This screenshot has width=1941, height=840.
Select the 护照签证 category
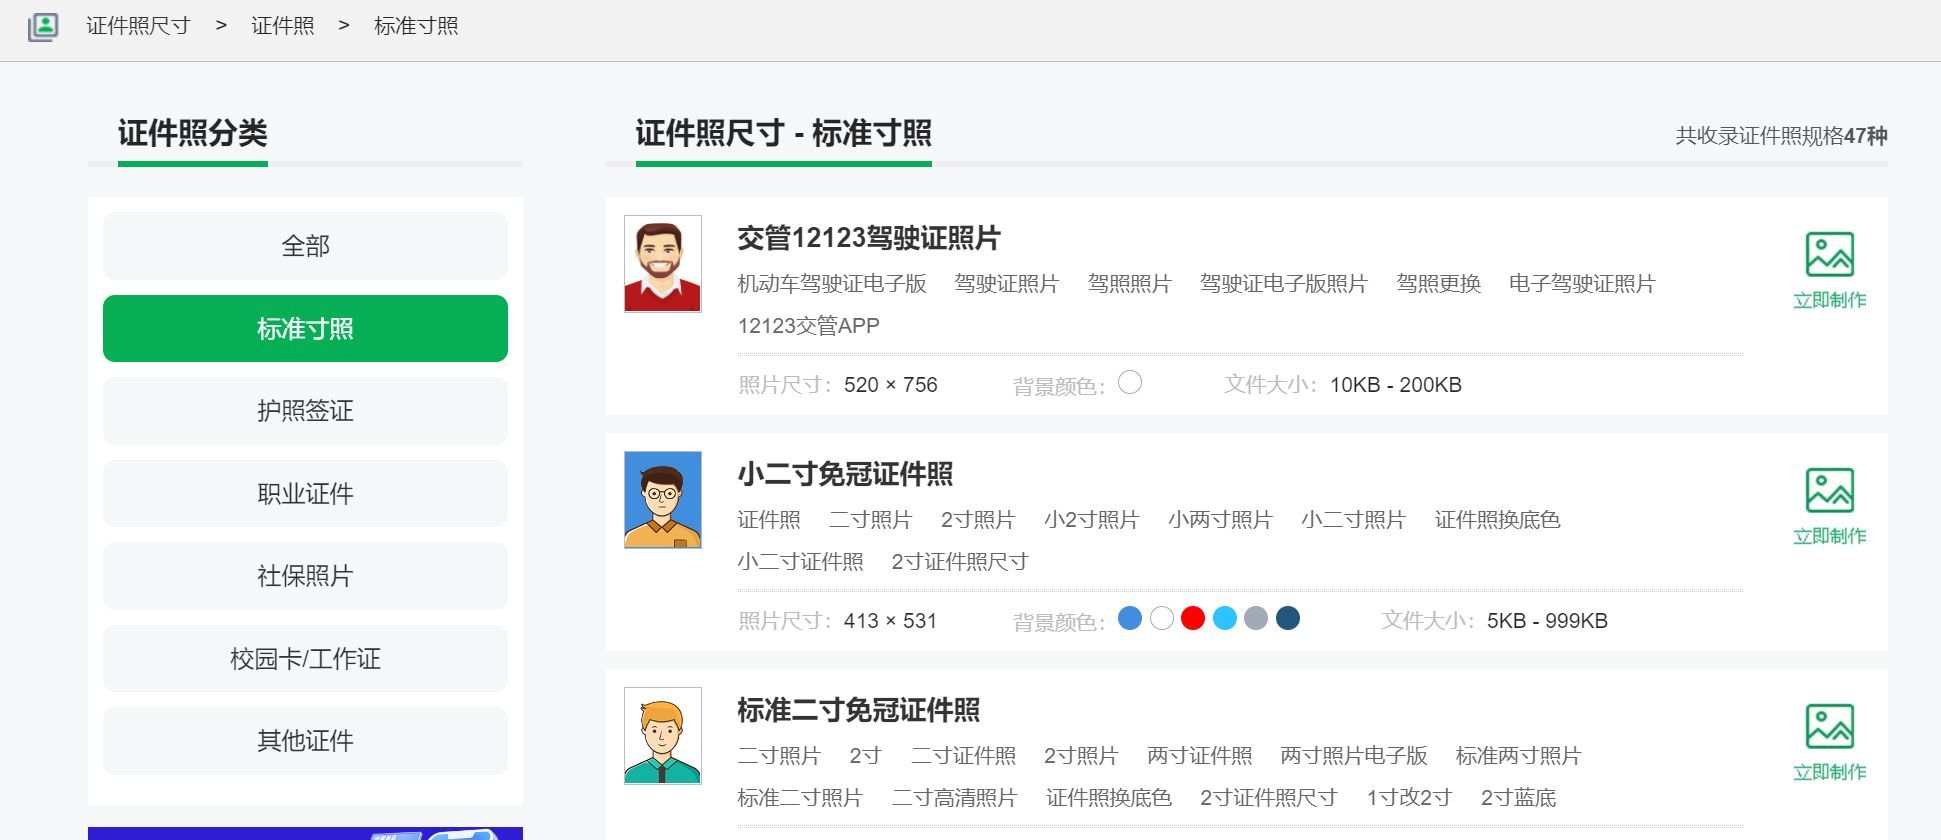305,411
